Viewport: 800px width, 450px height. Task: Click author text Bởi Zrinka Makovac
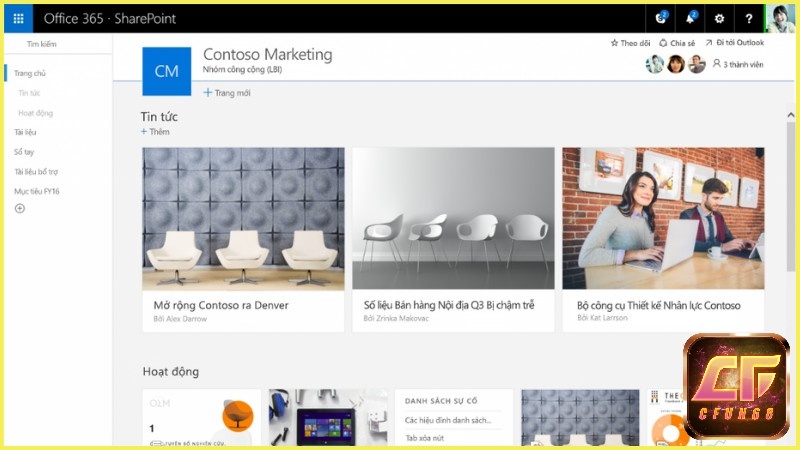pos(396,318)
